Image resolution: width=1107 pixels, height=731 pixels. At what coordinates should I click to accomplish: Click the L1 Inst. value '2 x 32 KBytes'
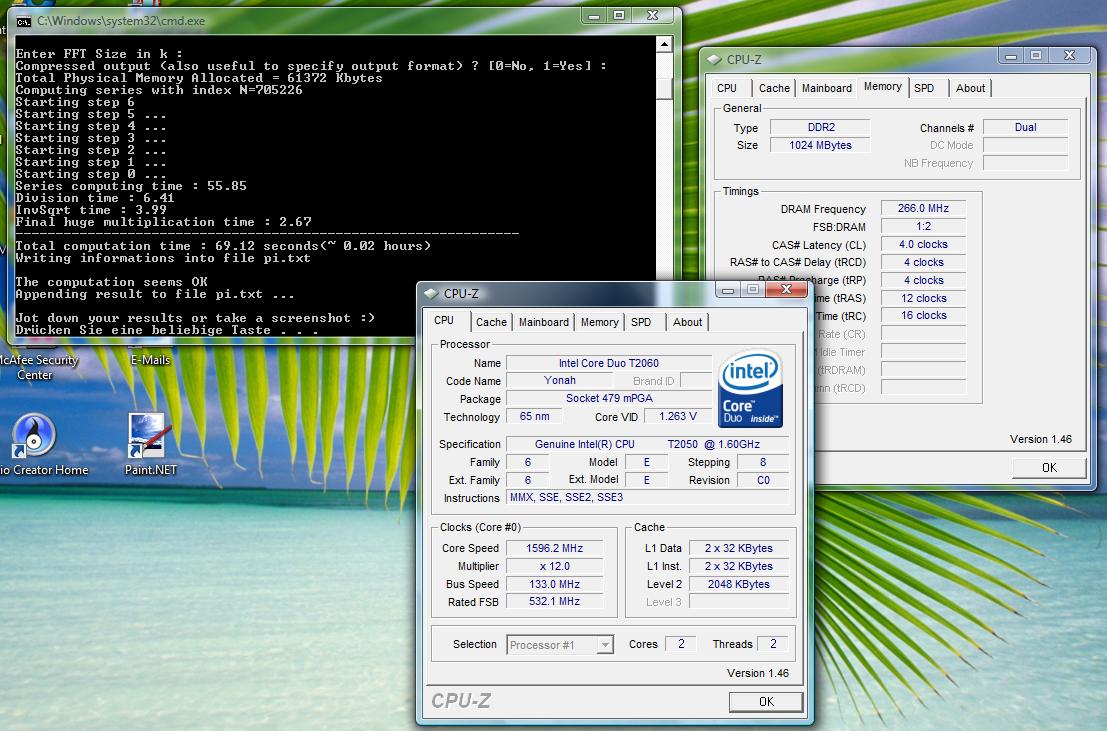coord(738,566)
